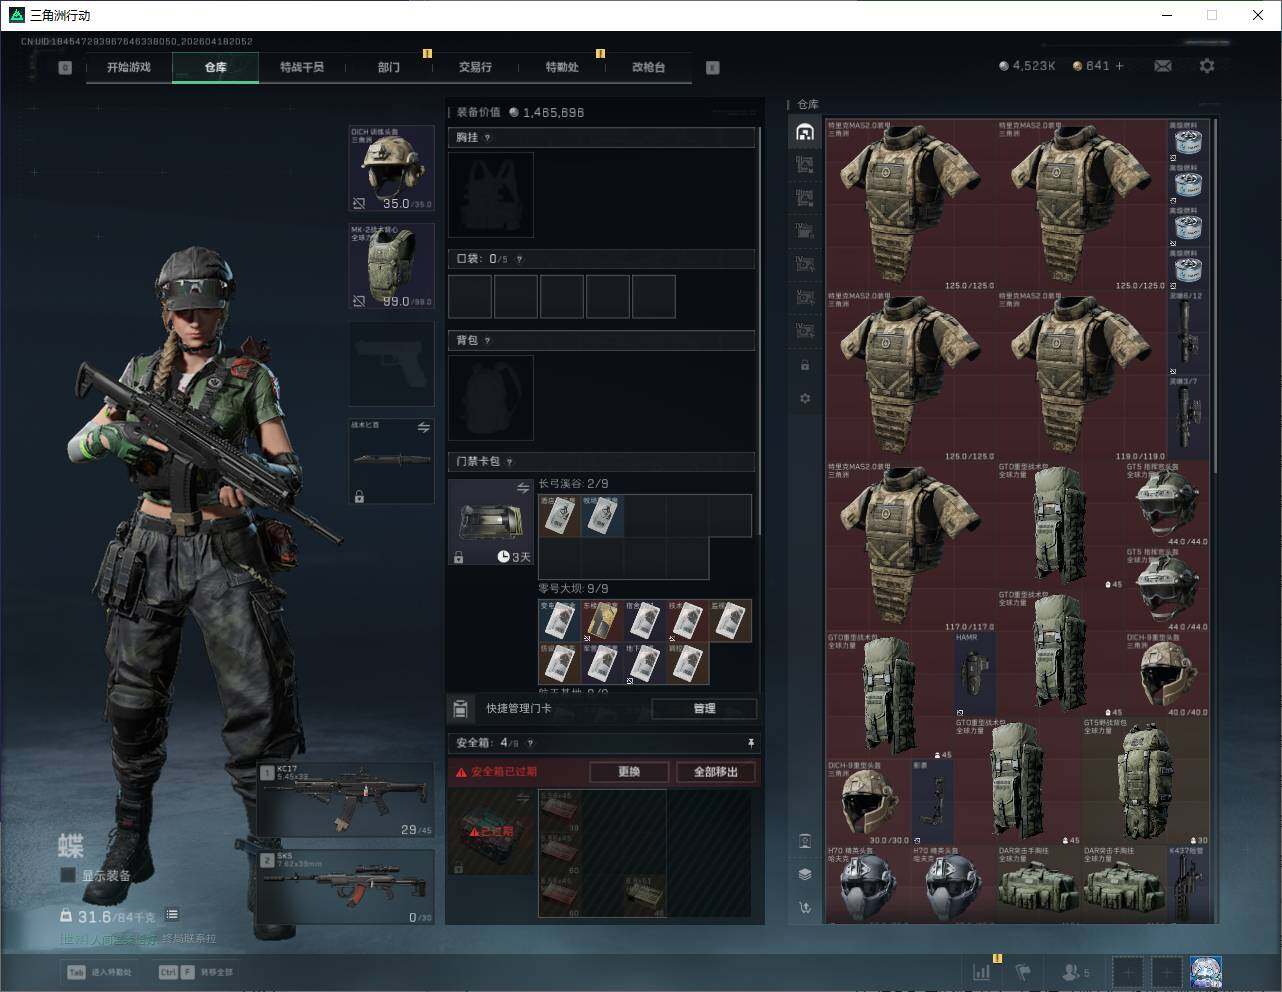This screenshot has height=992, width=1282.
Task: Select the expired safe box thumbnail
Action: point(491,832)
